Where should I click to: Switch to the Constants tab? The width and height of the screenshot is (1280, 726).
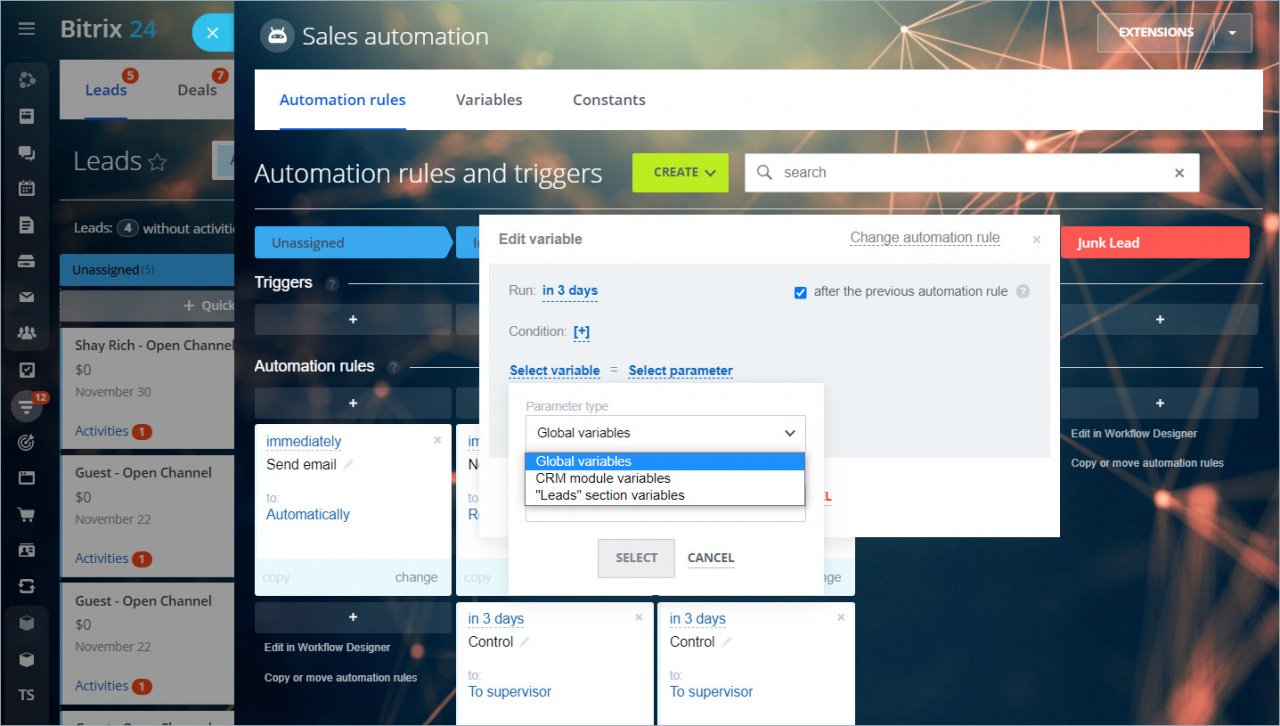click(609, 100)
